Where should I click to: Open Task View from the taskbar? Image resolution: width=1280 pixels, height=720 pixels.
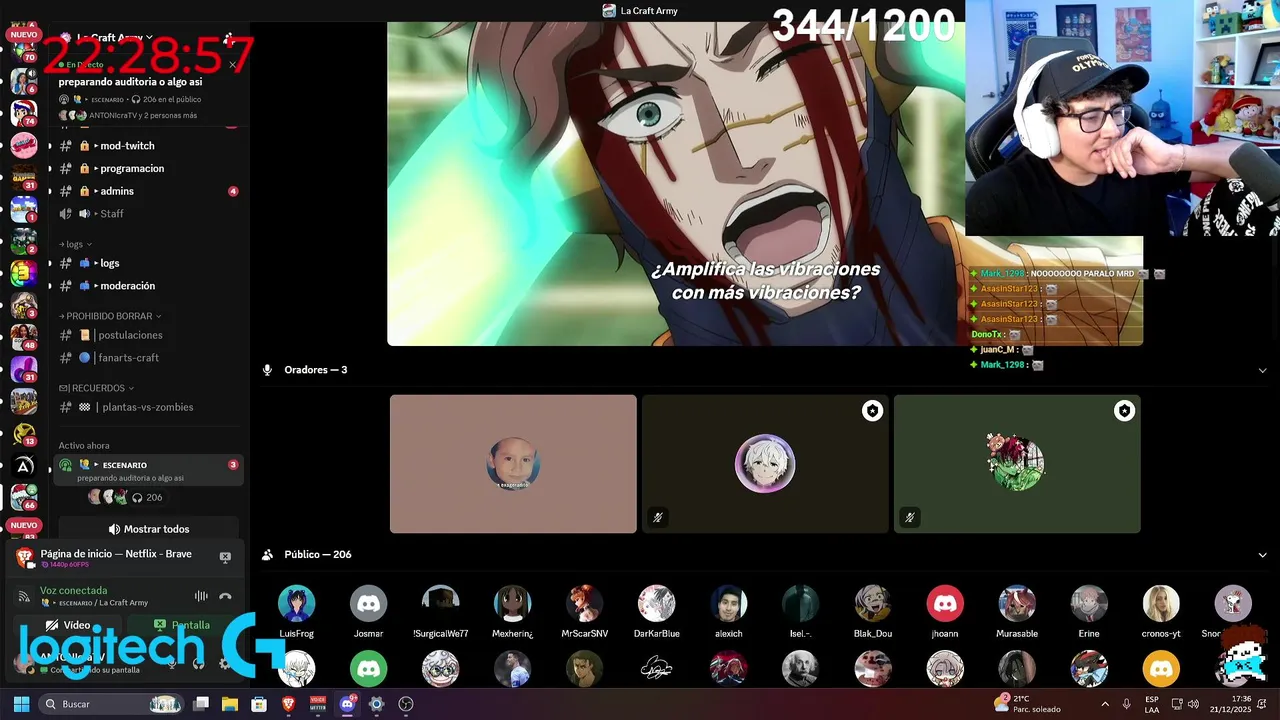[x=201, y=704]
